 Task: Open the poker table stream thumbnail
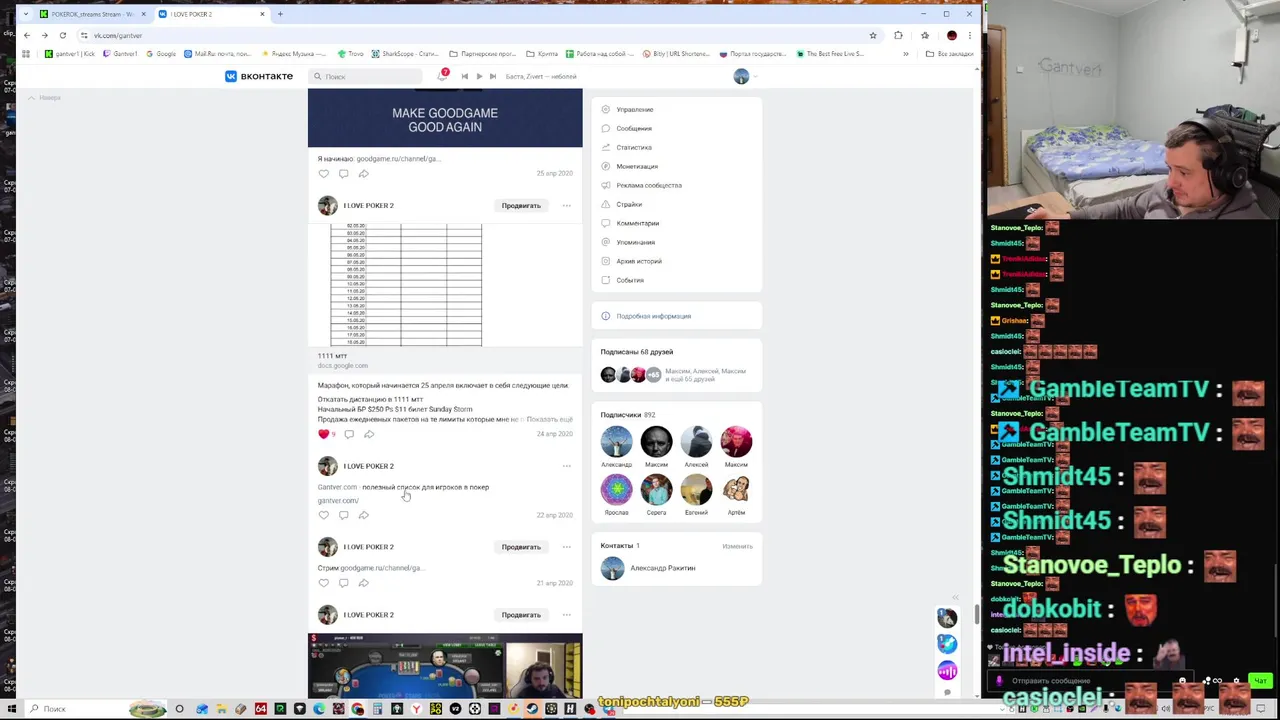pyautogui.click(x=445, y=666)
